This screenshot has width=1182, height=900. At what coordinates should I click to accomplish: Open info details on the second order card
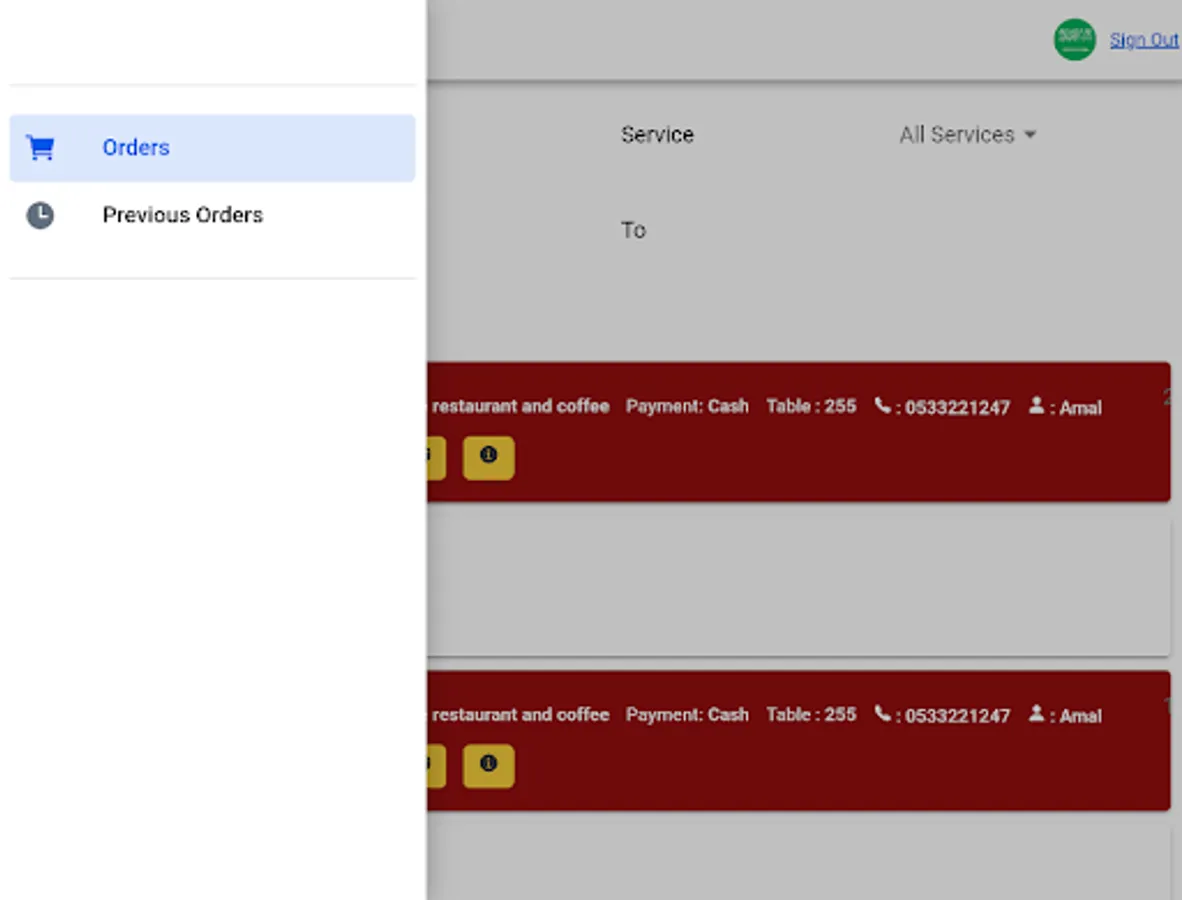488,766
